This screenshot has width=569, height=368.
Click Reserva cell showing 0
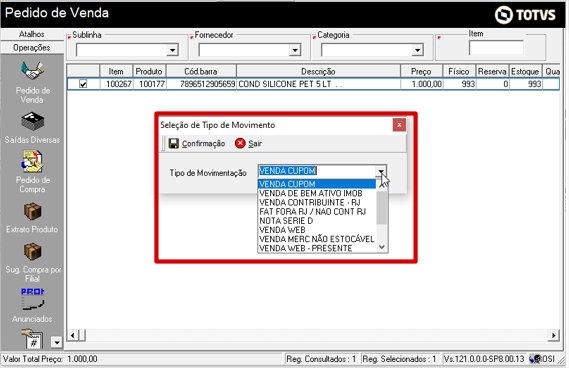pyautogui.click(x=492, y=84)
